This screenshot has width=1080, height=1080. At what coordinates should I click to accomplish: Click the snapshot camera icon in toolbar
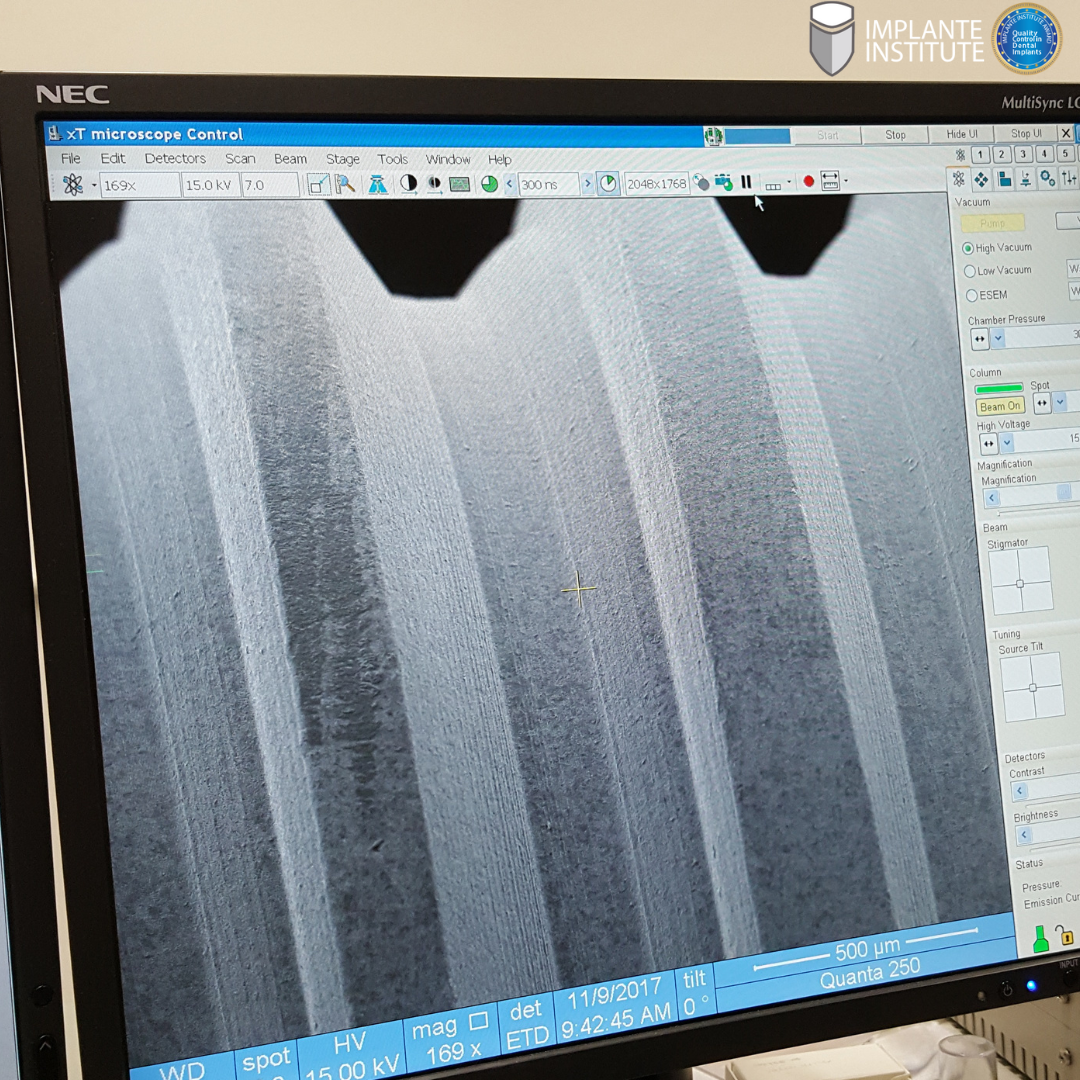[x=723, y=182]
